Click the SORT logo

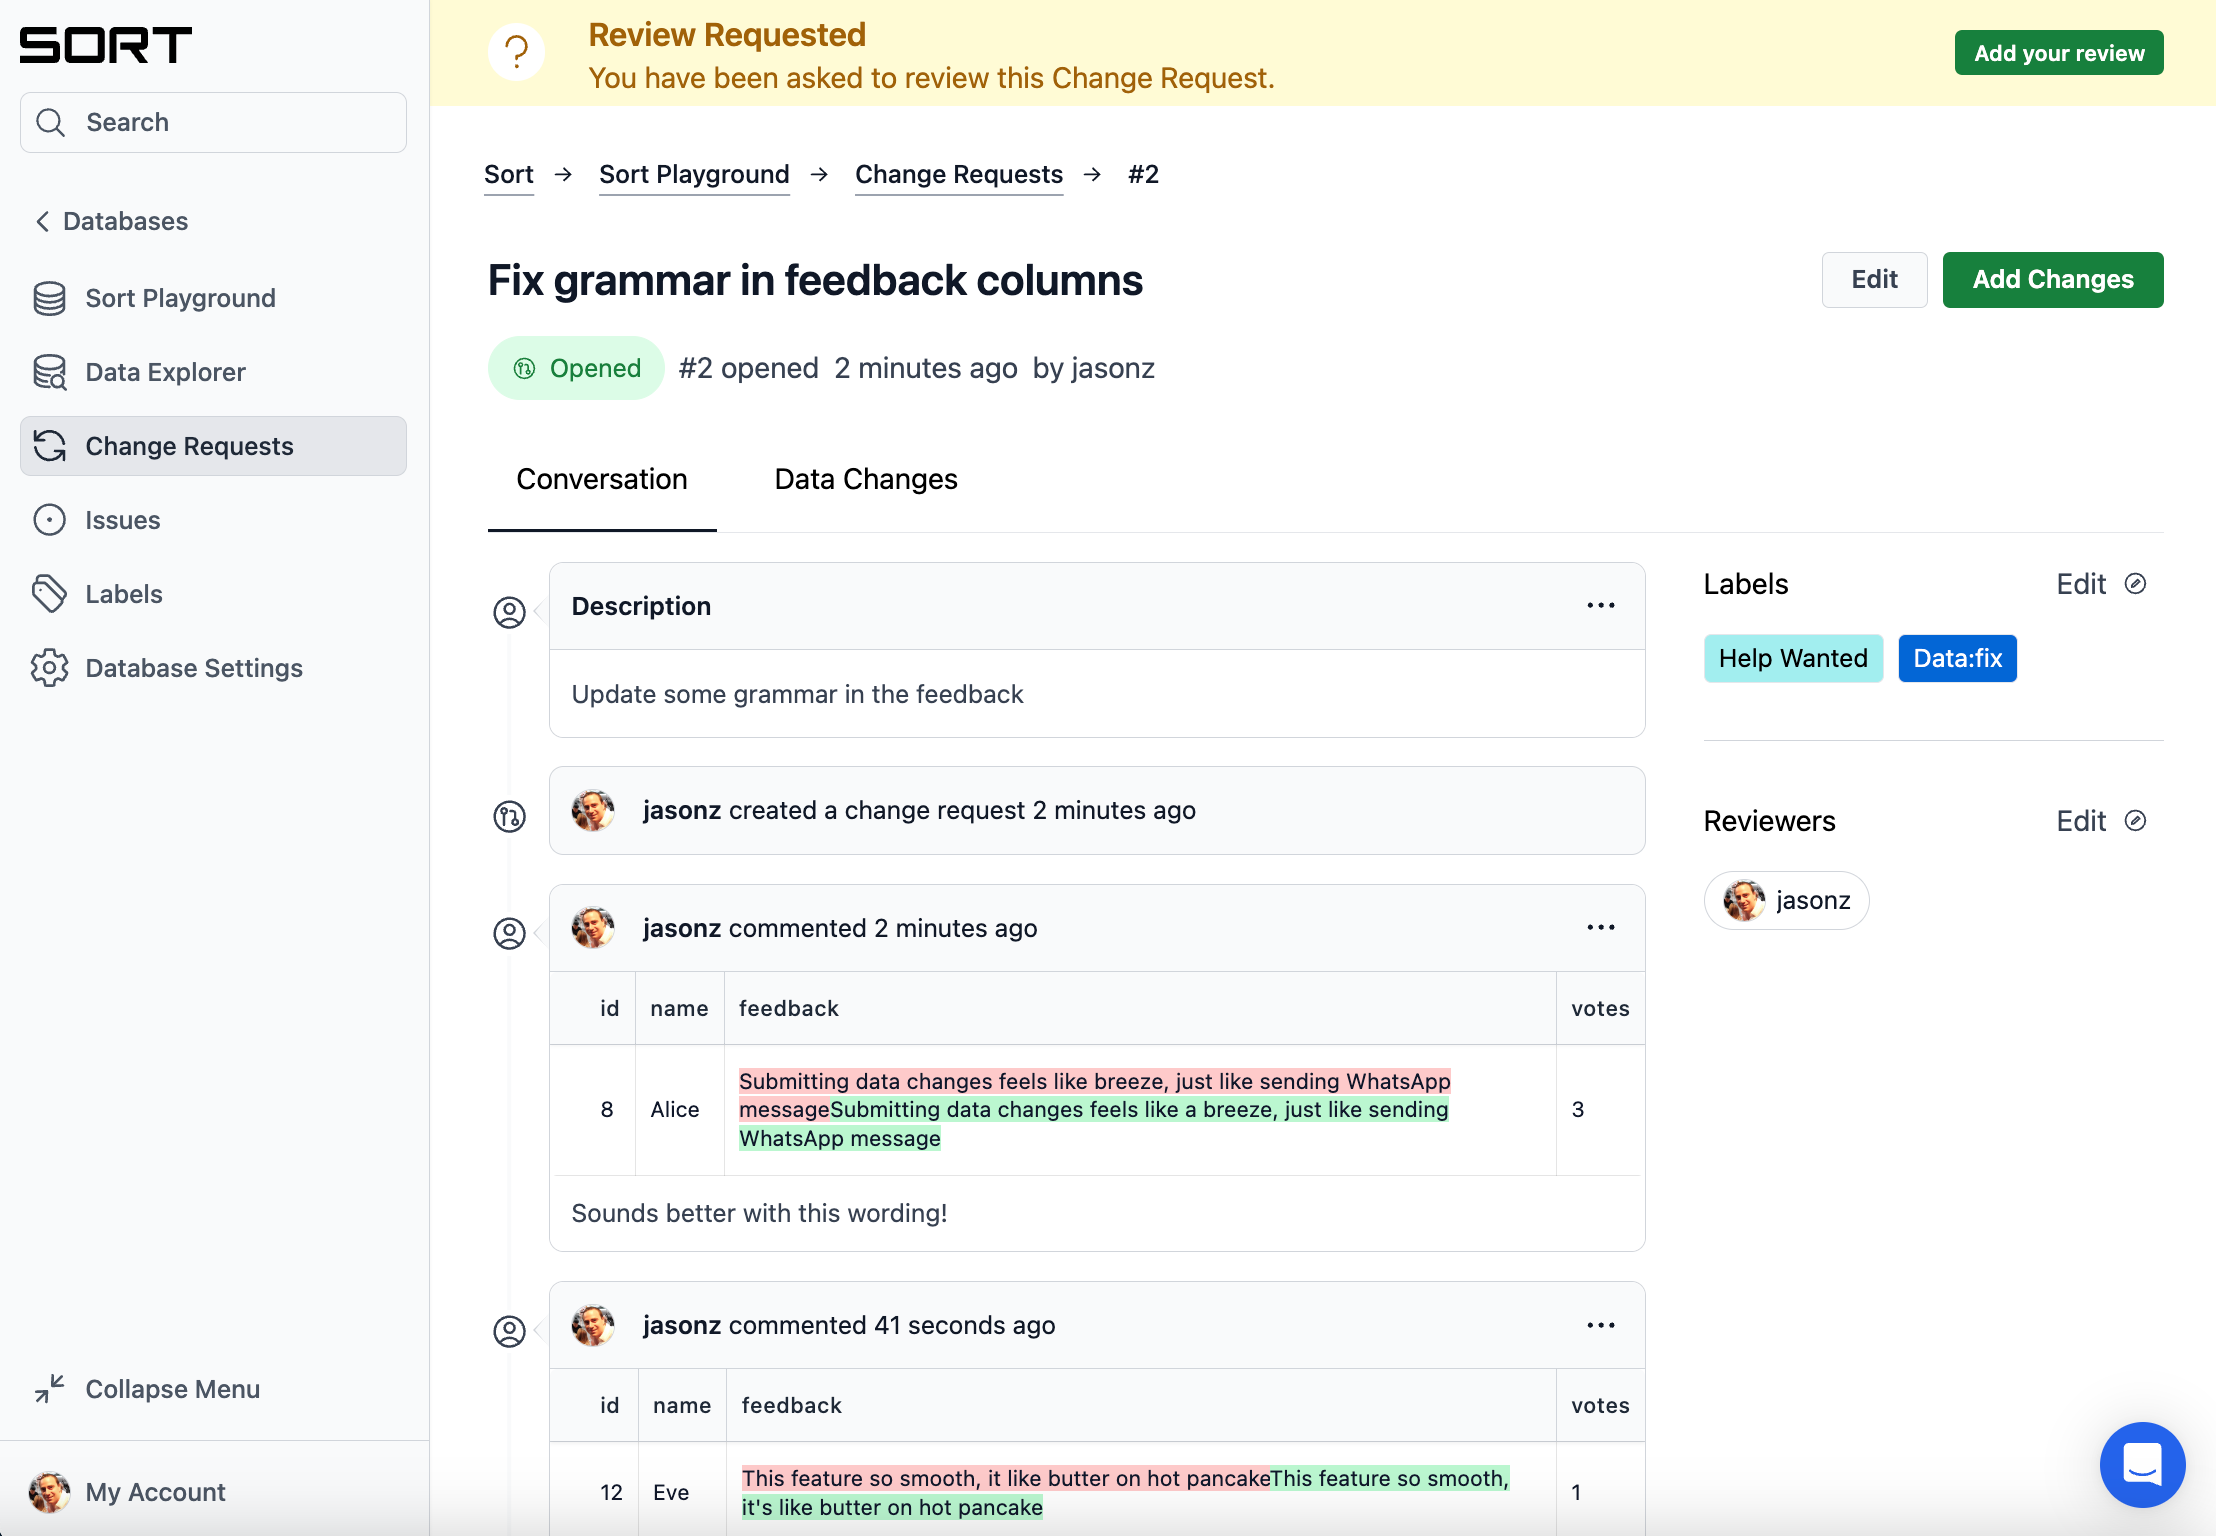[105, 45]
